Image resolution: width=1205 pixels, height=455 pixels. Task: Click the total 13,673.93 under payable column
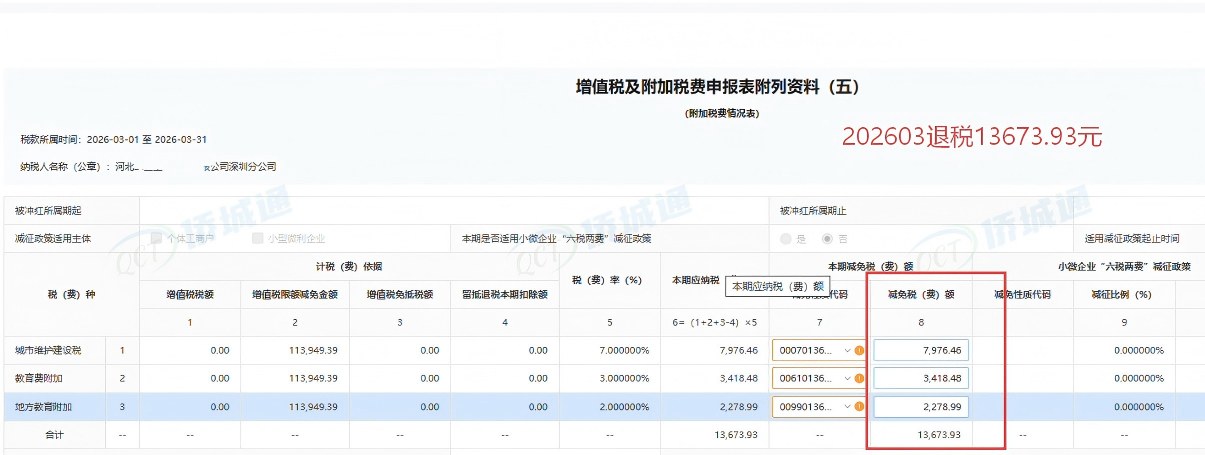pyautogui.click(x=736, y=435)
